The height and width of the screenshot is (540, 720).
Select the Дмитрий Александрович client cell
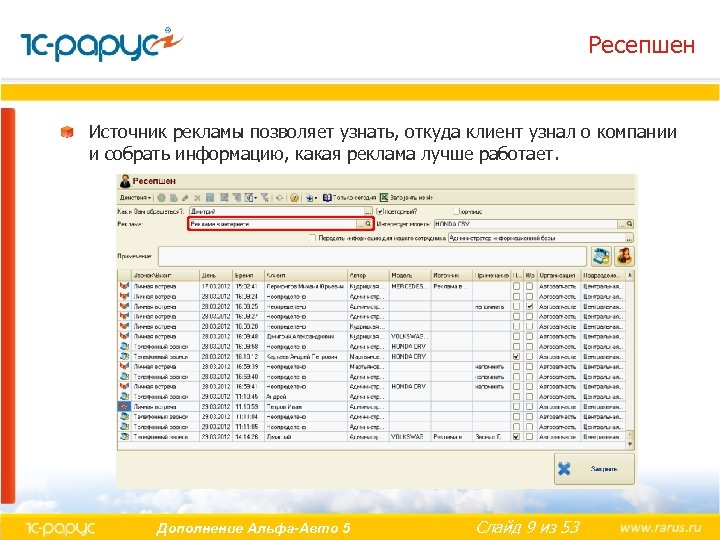click(306, 336)
